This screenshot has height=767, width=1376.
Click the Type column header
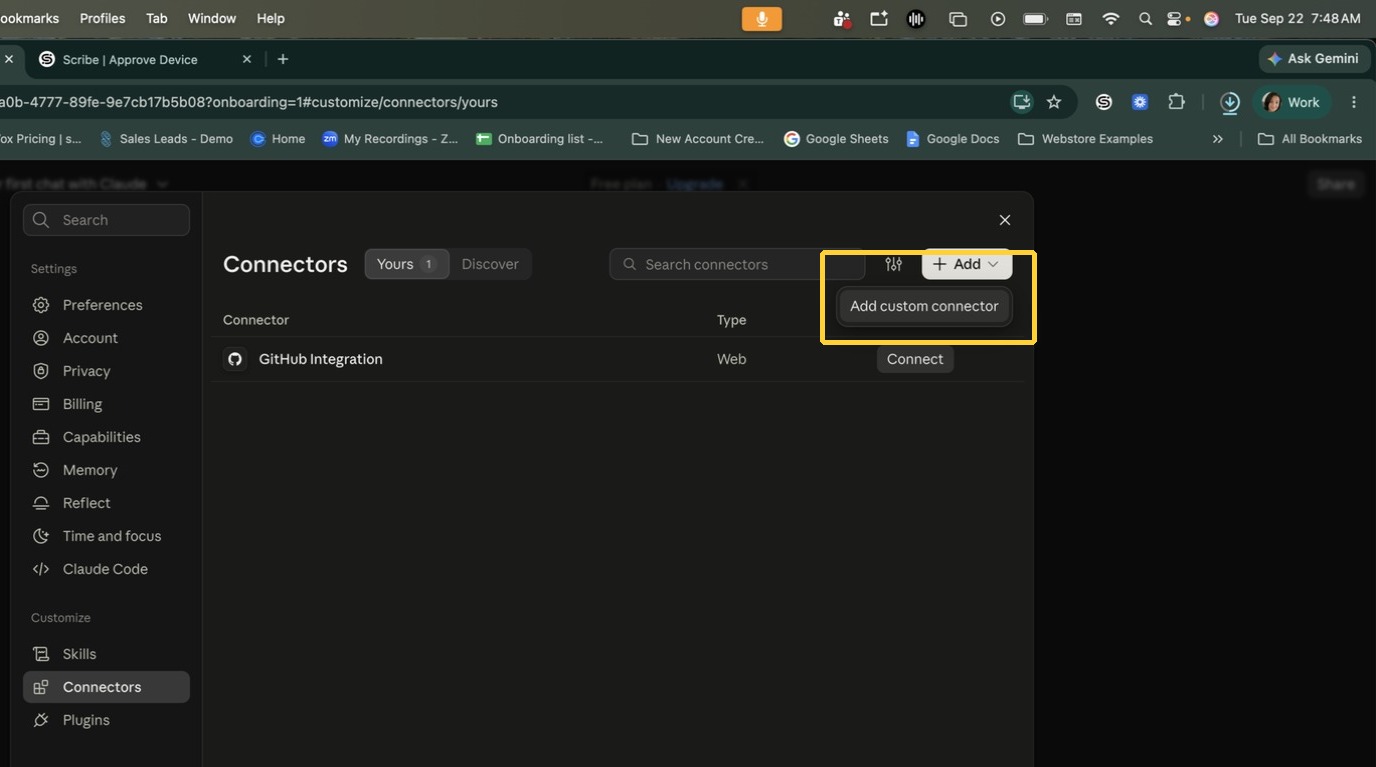[731, 320]
